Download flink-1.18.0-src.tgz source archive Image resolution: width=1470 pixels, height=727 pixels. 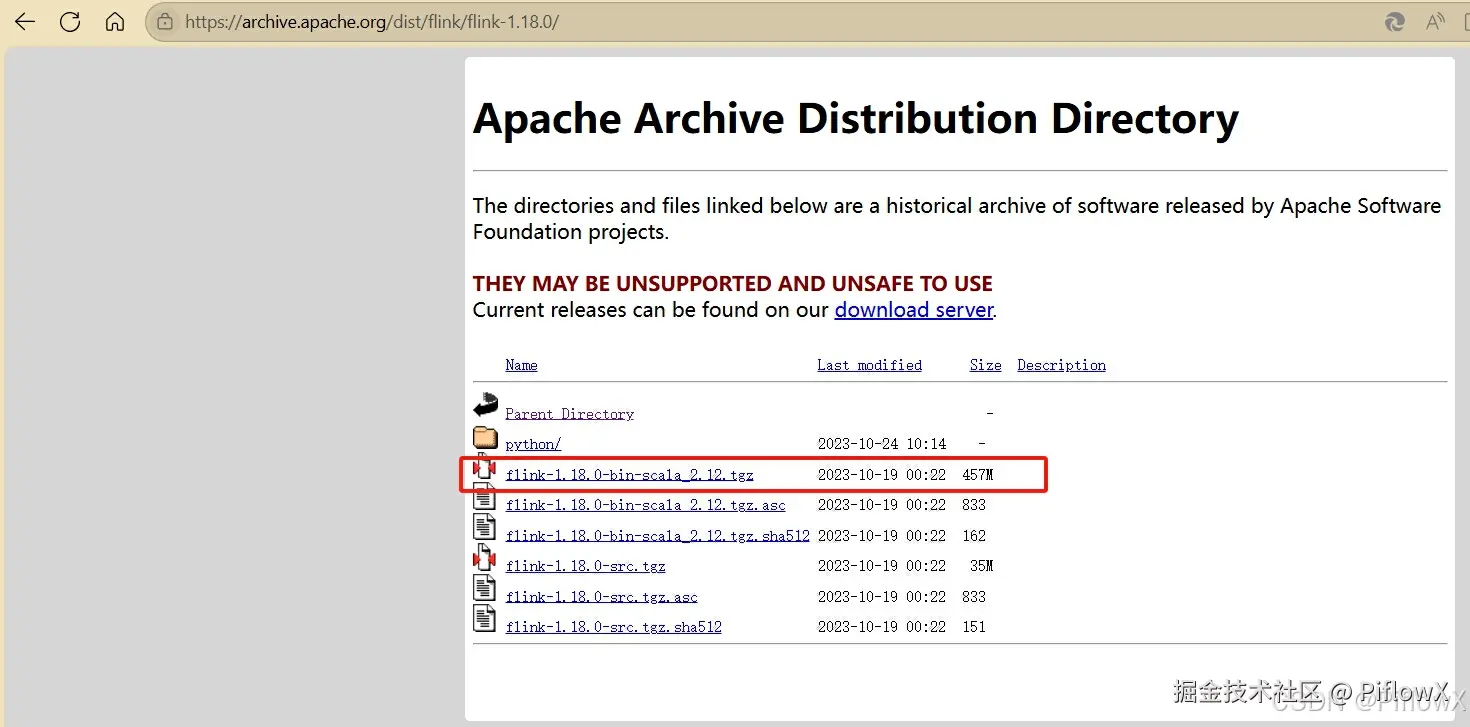[585, 566]
